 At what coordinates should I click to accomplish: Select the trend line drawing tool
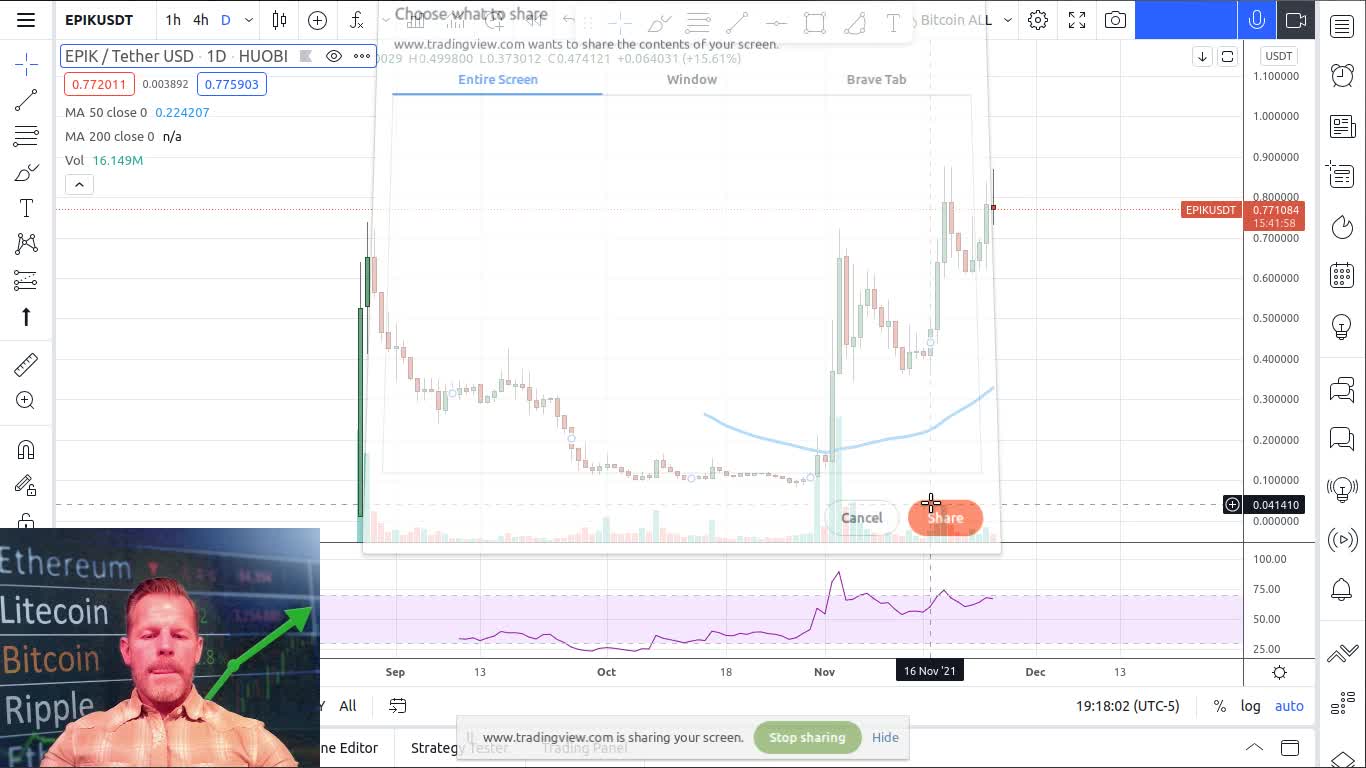tap(26, 100)
